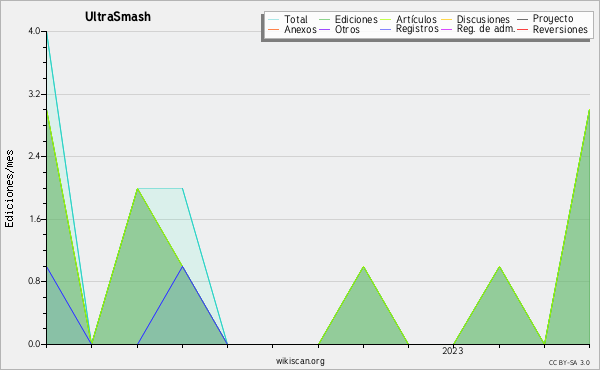Click the 0.0 y-axis value

(x=34, y=344)
